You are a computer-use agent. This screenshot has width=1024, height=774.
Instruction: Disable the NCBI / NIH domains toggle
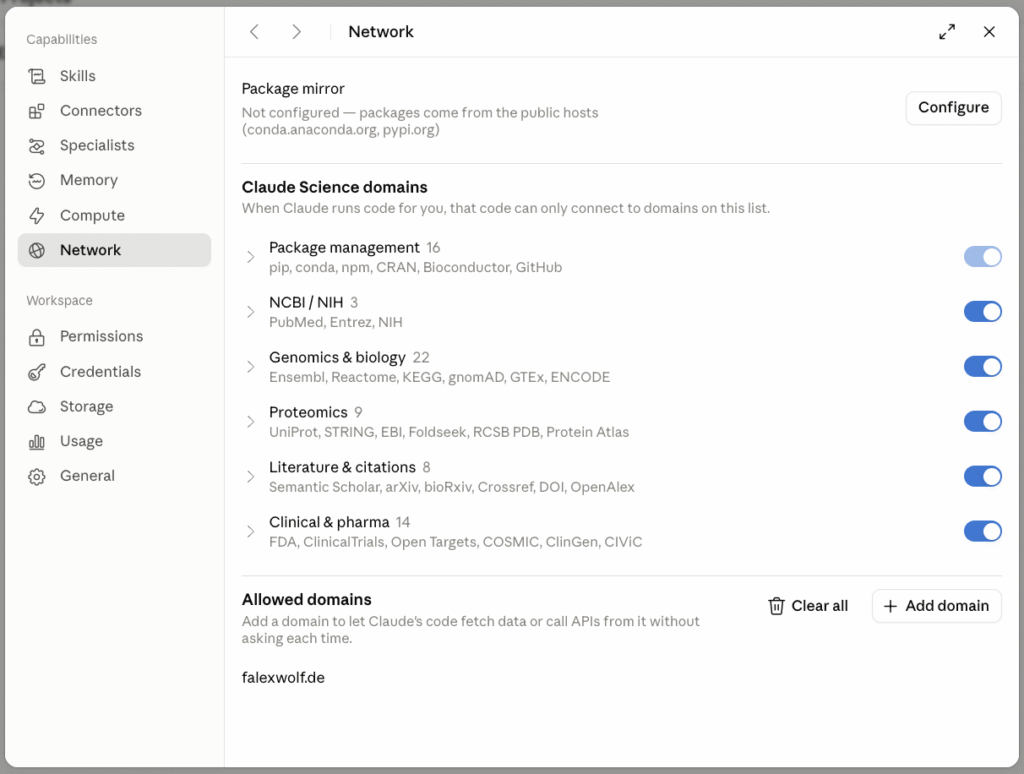tap(982, 312)
